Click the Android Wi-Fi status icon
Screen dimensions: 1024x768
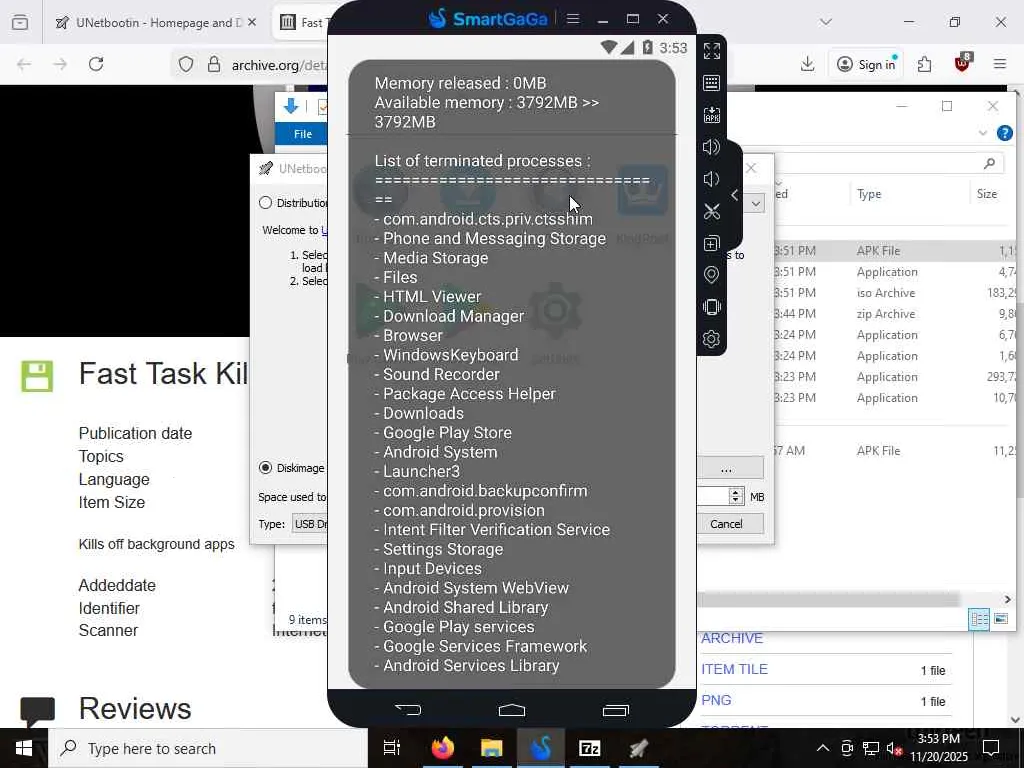pos(609,48)
